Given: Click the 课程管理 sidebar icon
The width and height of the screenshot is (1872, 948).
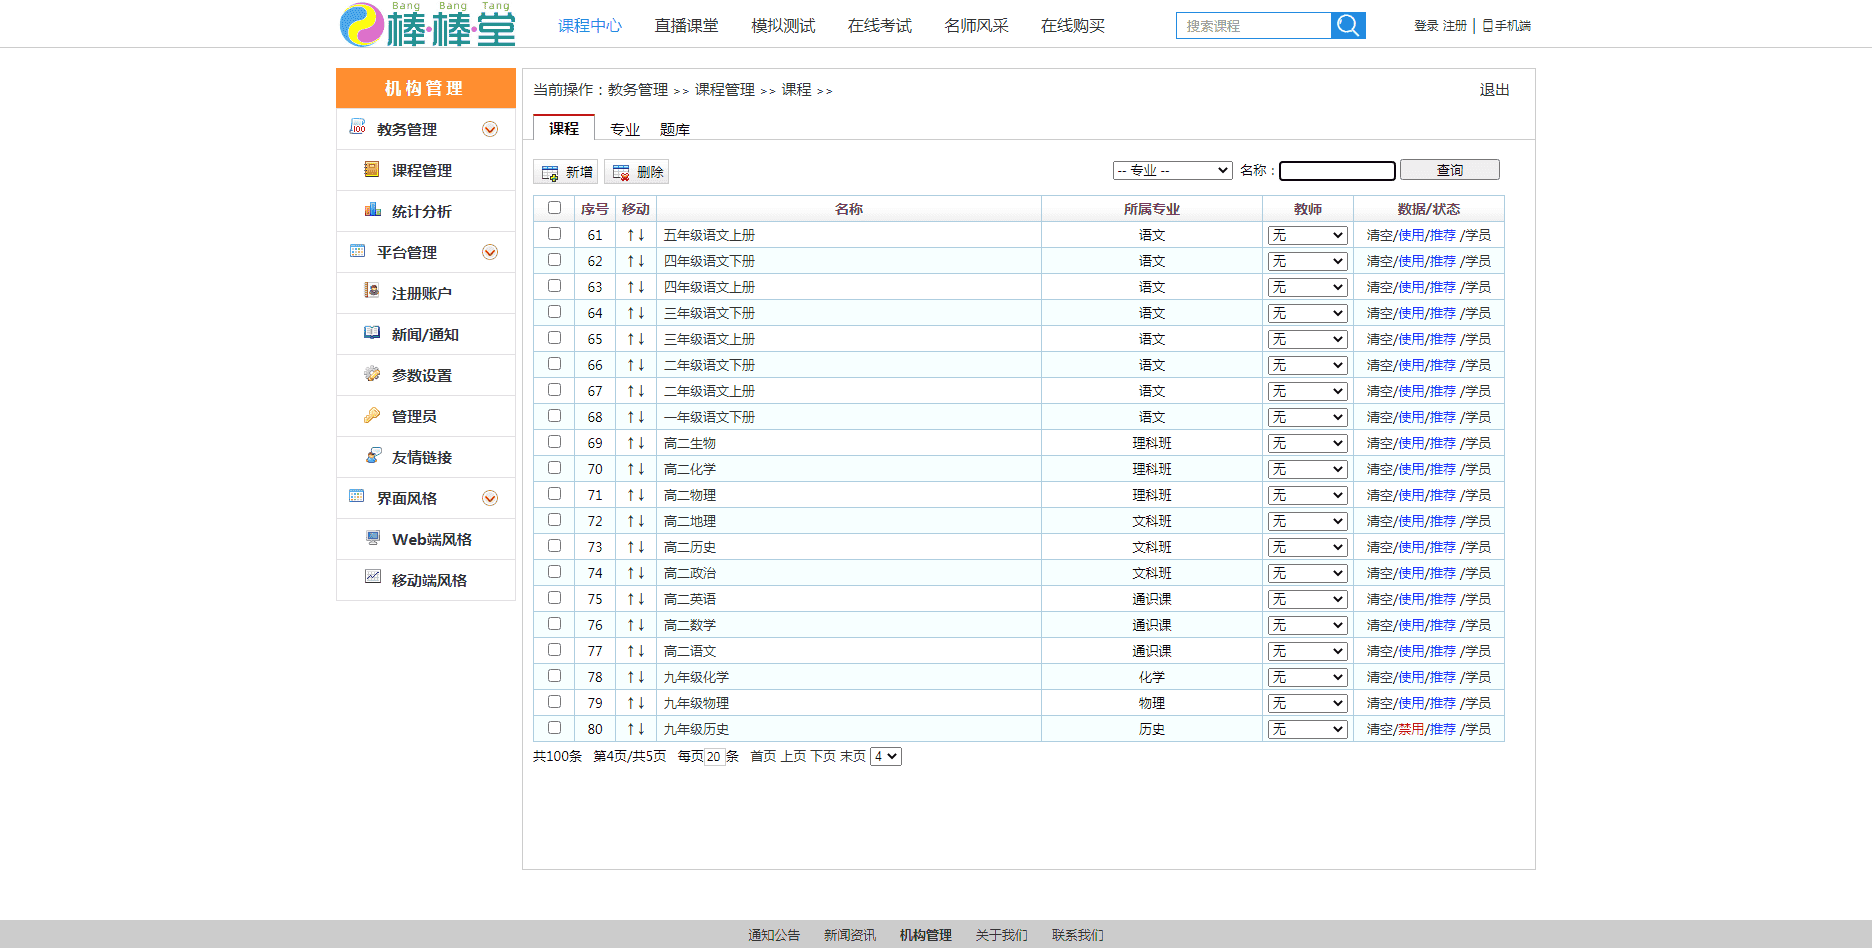Looking at the screenshot, I should coord(372,170).
